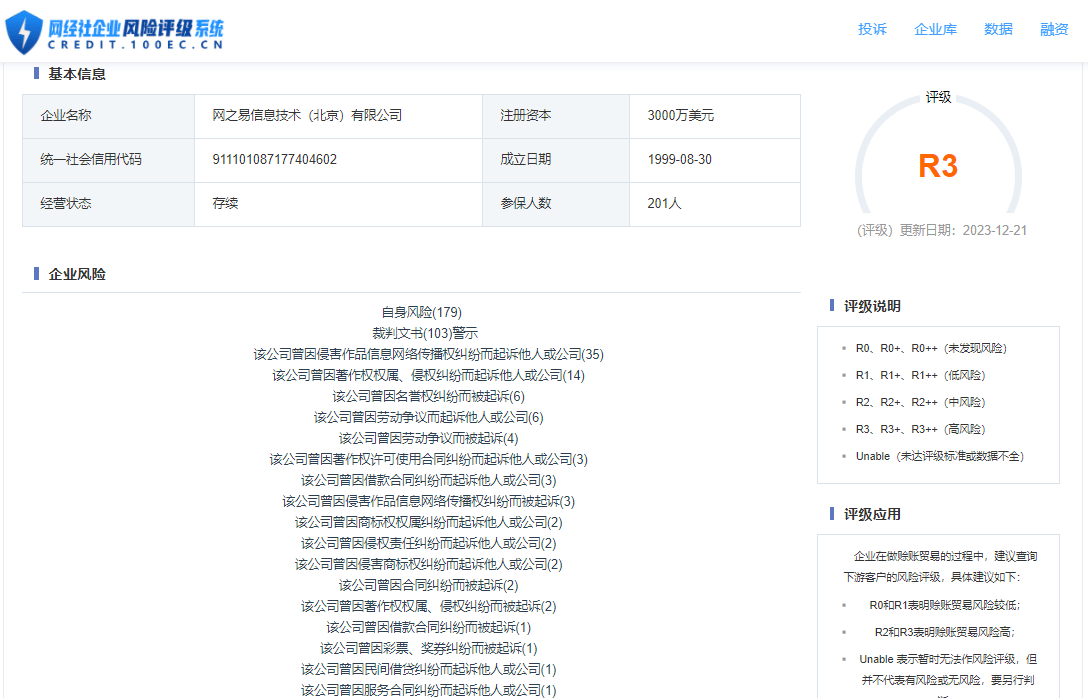The width and height of the screenshot is (1088, 698).
Task: Click the blue shield lightning logo icon
Action: pos(24,32)
